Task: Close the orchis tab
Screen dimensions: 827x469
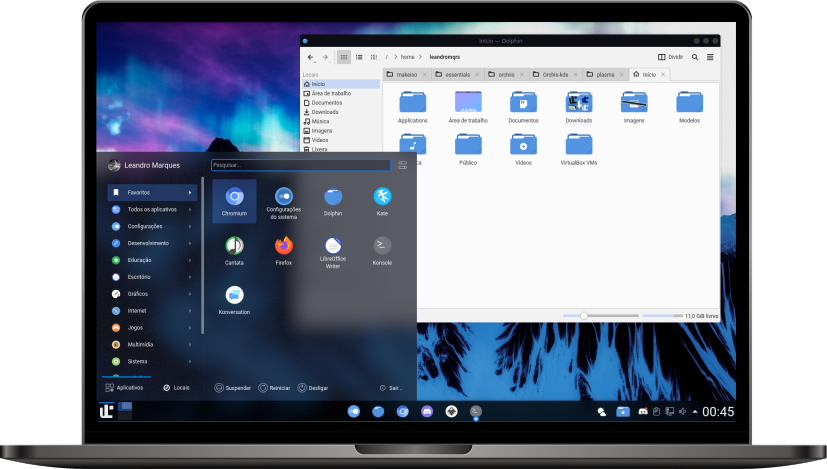Action: tap(522, 74)
